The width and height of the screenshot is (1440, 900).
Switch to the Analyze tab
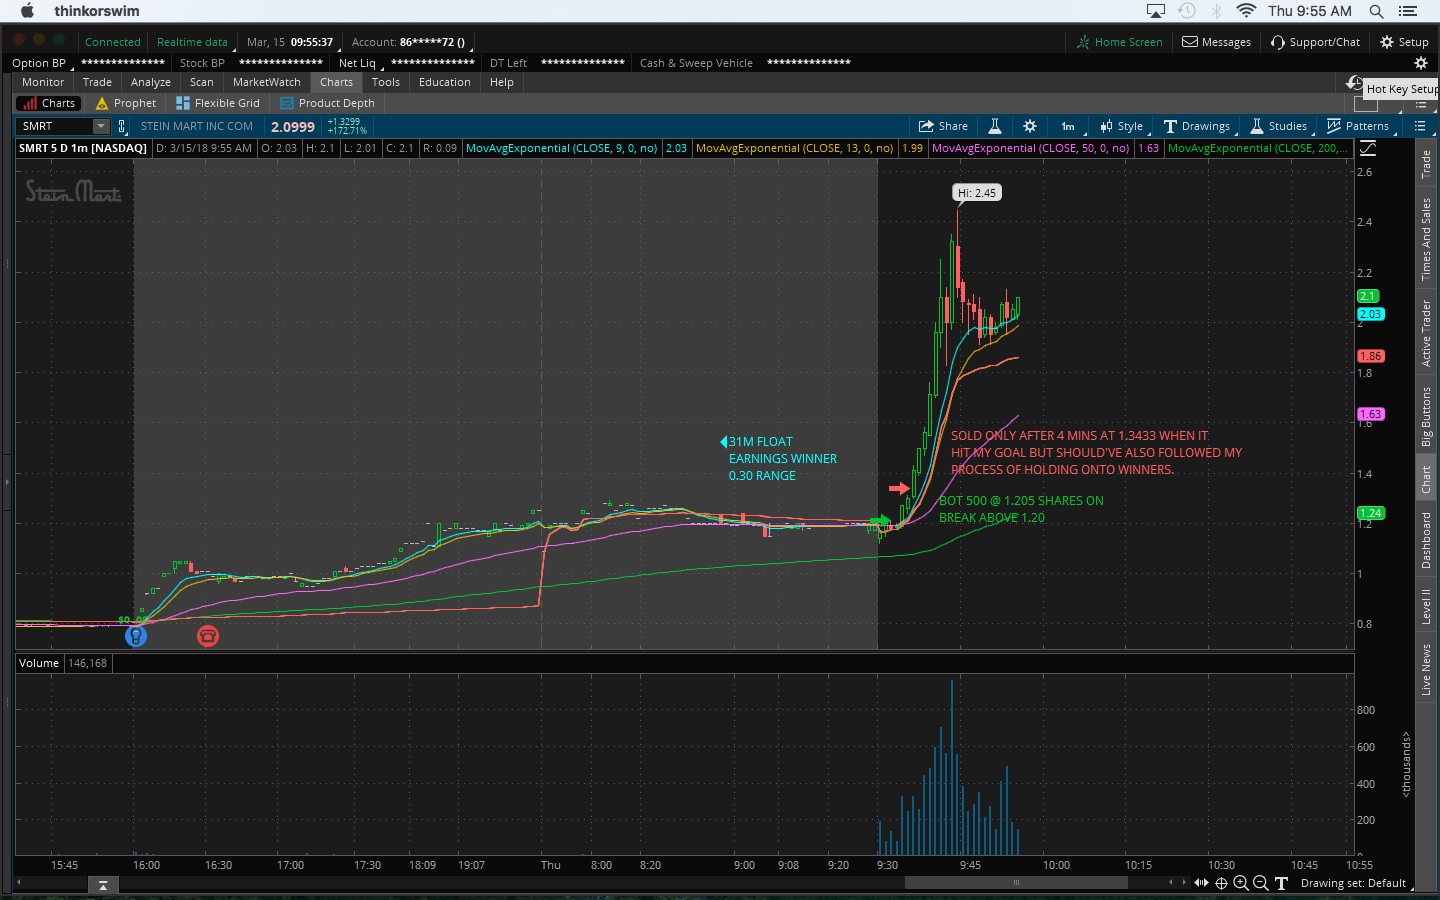(151, 82)
